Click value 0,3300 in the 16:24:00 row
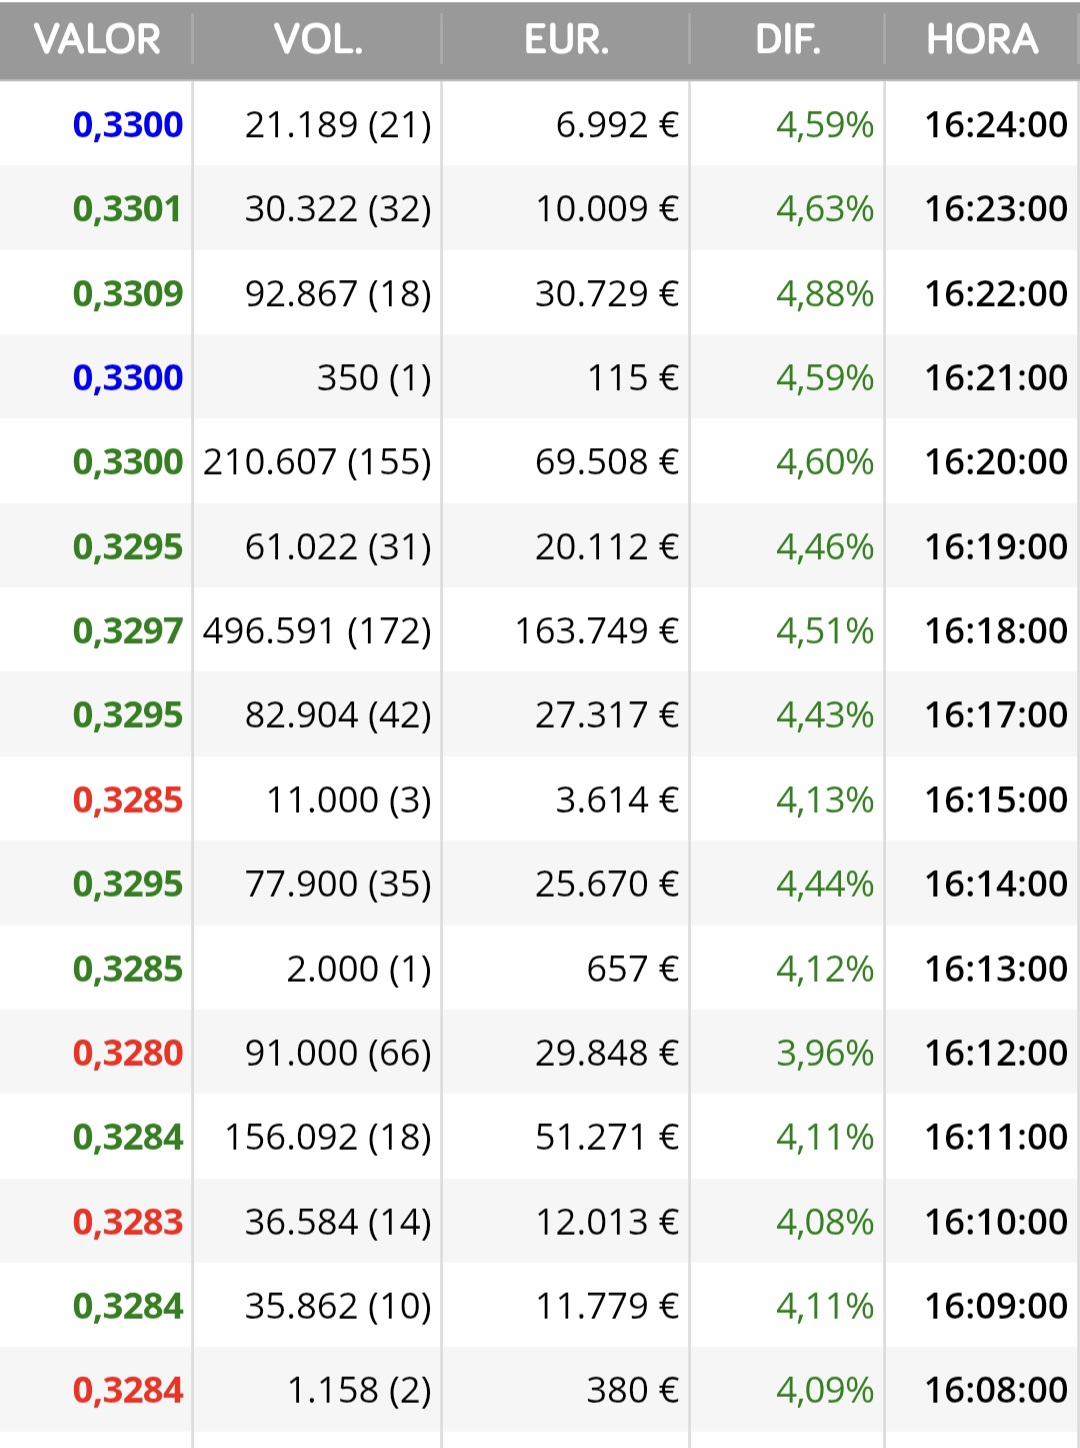Viewport: 1080px width, 1448px height. [x=128, y=125]
